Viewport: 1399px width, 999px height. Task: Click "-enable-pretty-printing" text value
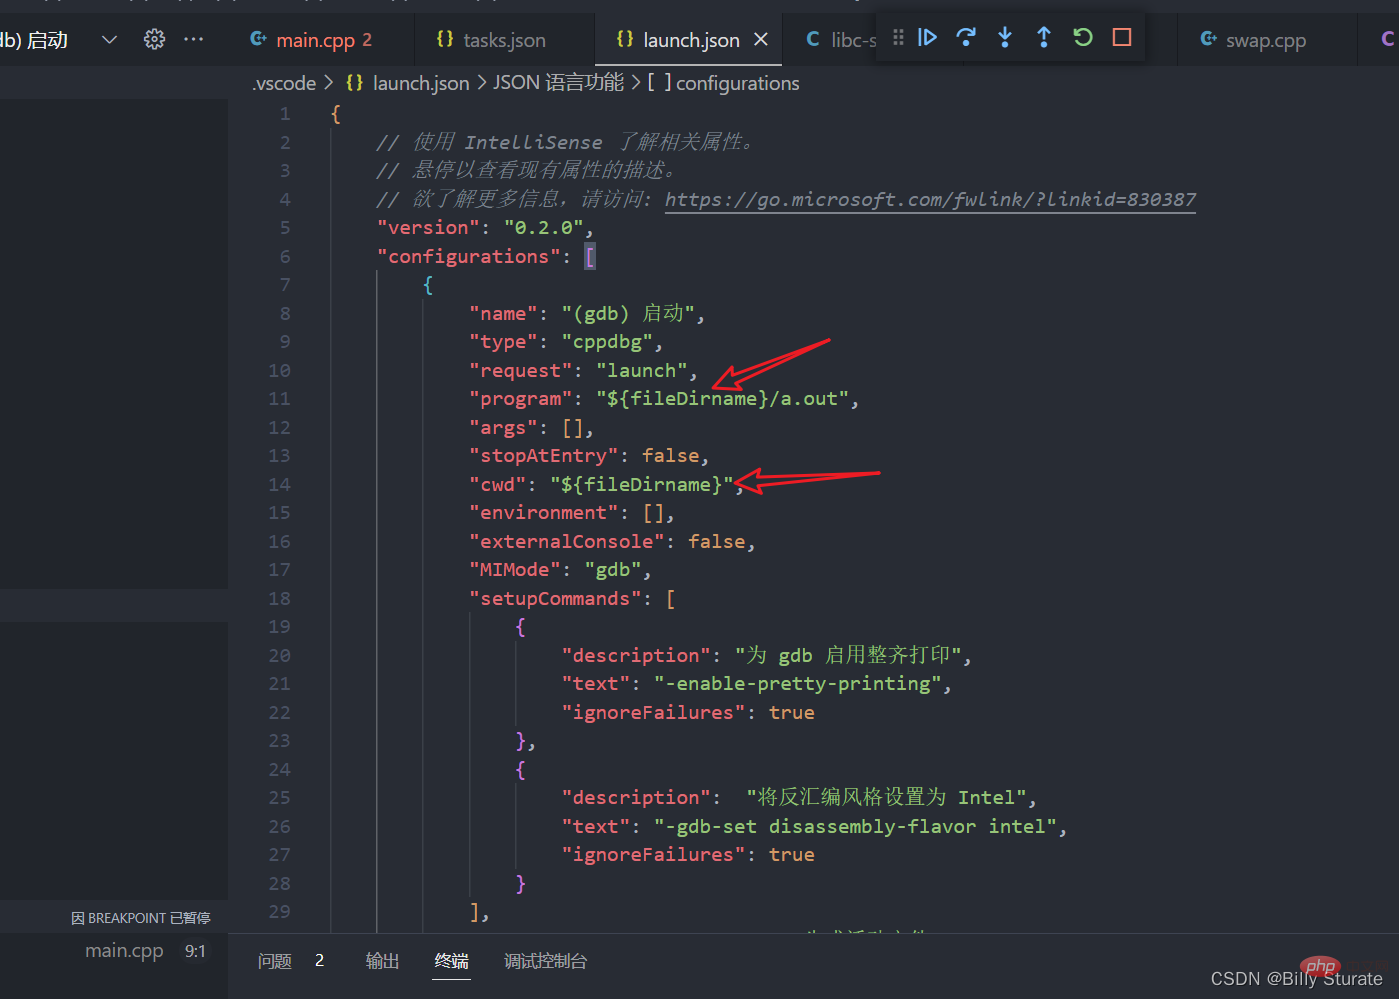point(798,683)
